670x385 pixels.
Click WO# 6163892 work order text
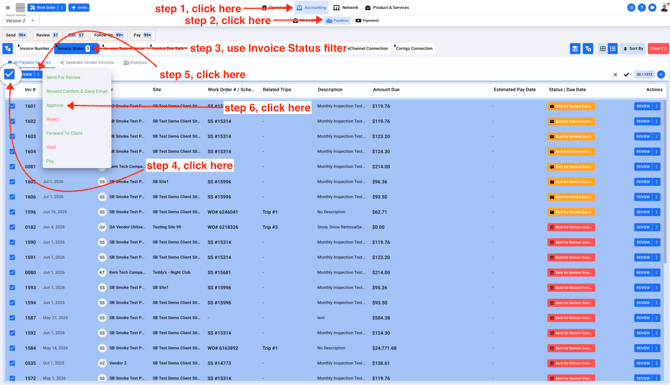[x=223, y=348]
